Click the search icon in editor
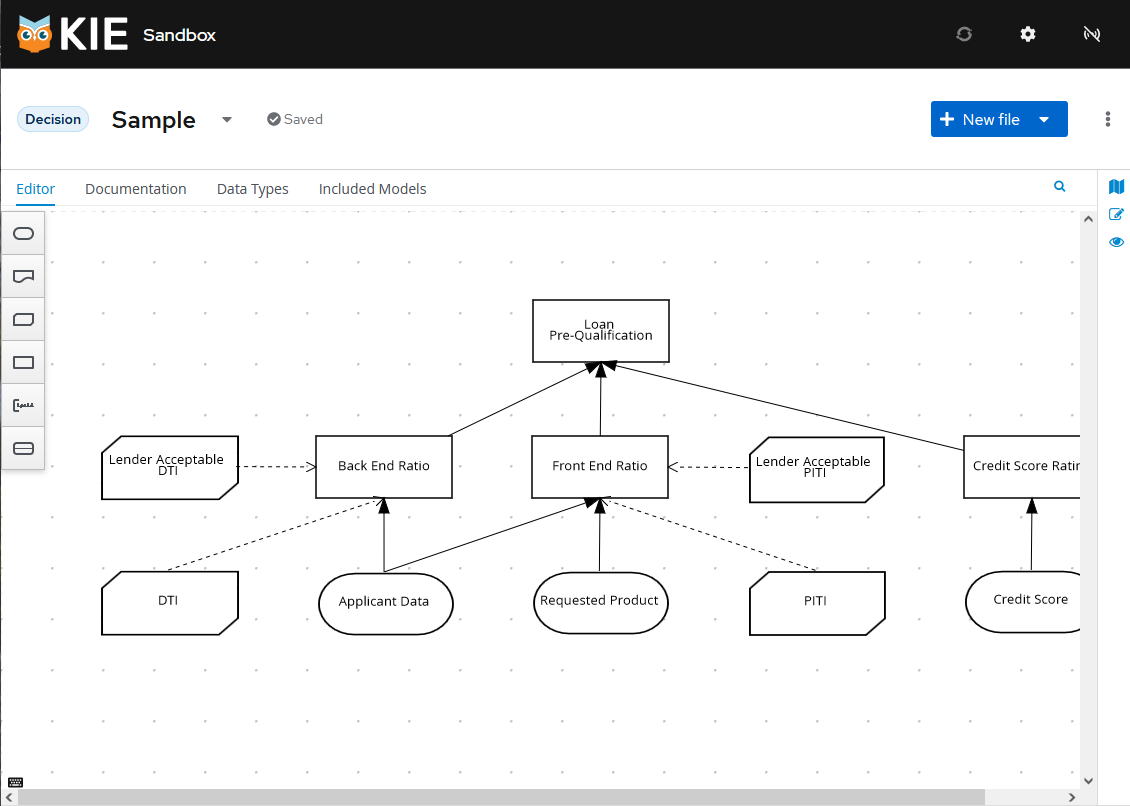 click(x=1060, y=187)
